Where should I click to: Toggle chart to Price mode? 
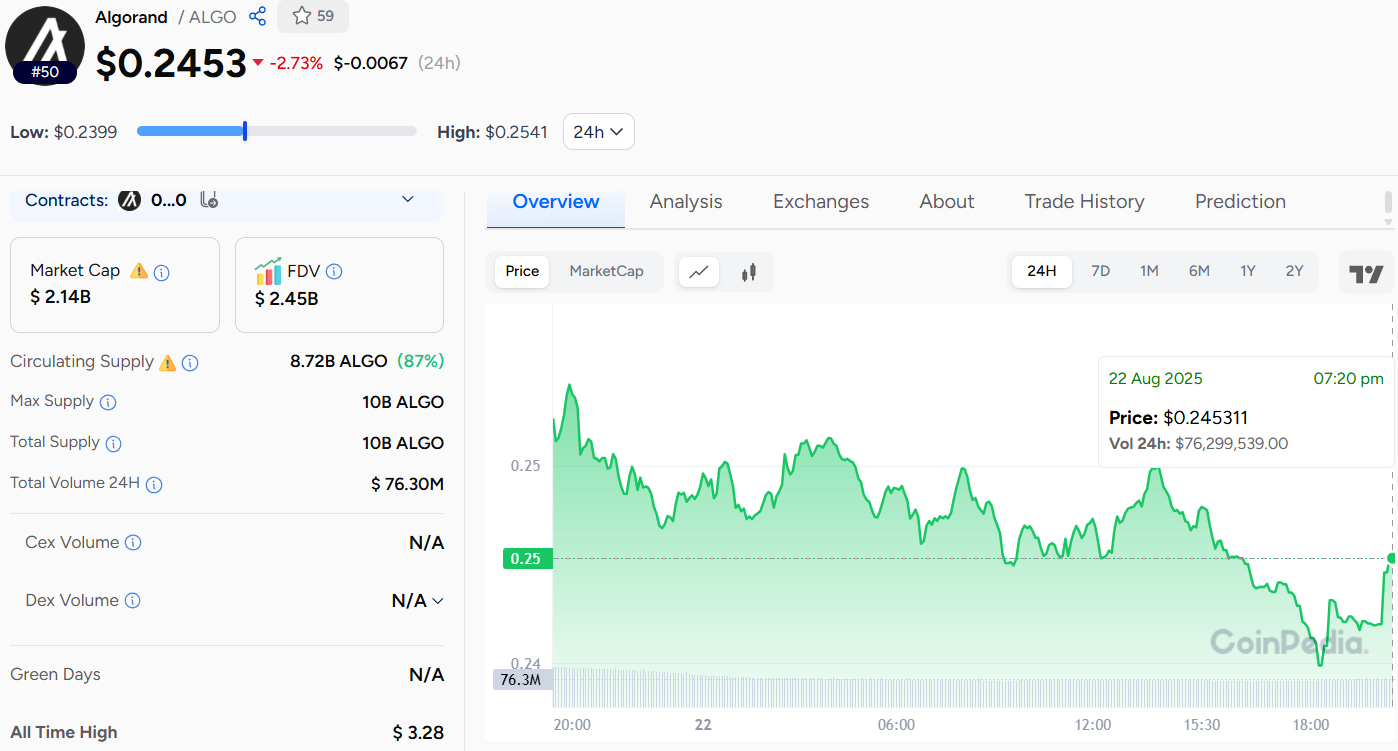click(x=522, y=271)
